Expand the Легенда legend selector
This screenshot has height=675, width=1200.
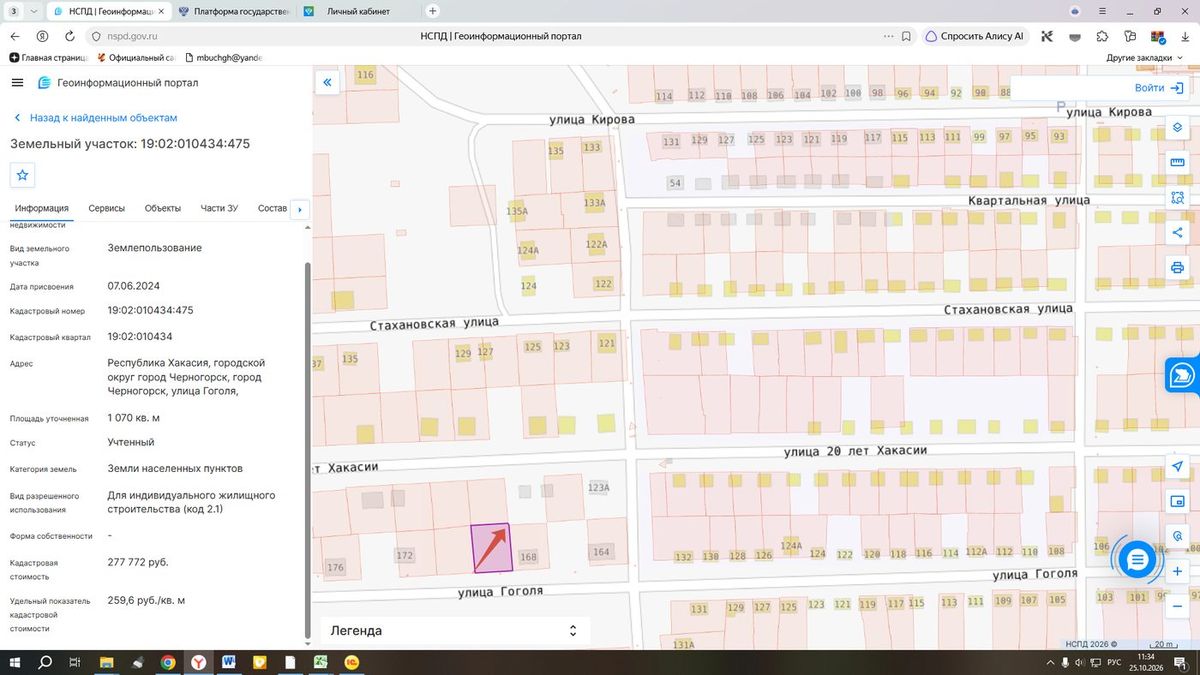click(x=455, y=631)
